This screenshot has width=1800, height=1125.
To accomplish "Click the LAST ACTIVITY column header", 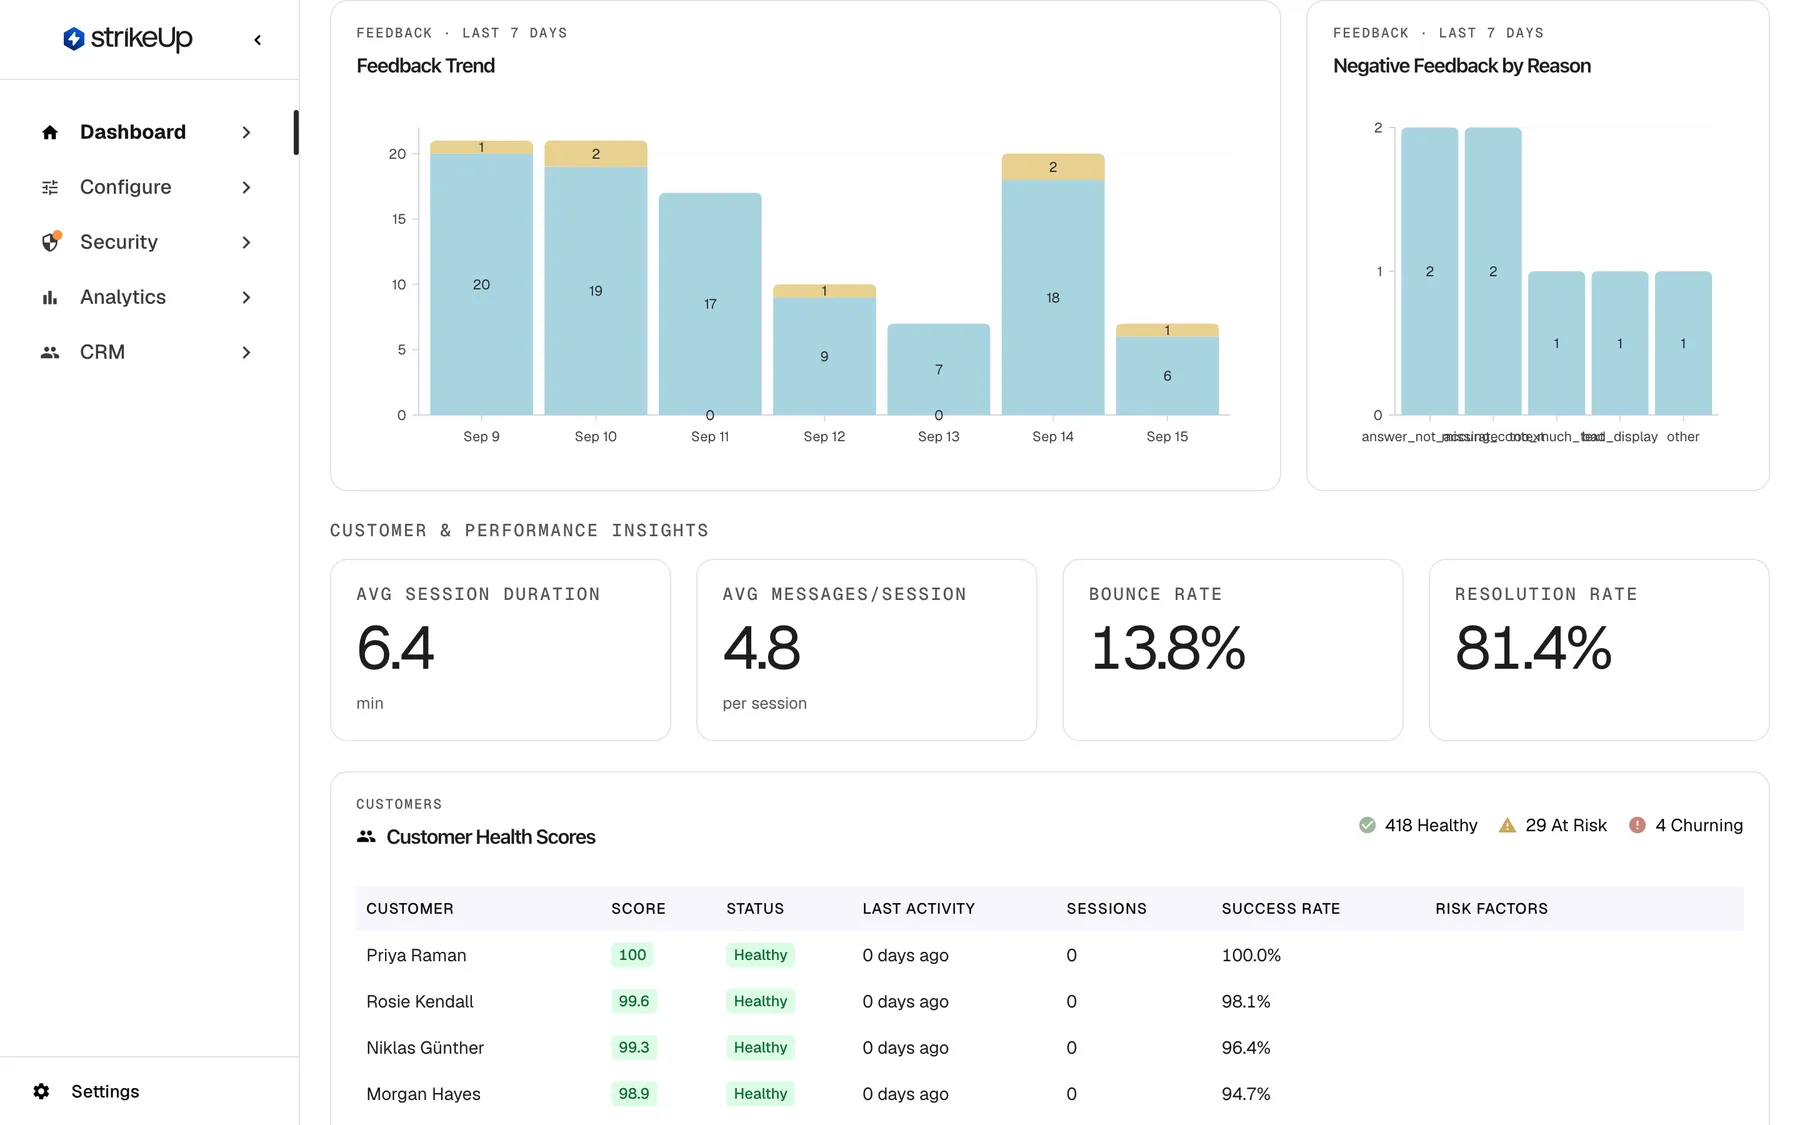I will pyautogui.click(x=918, y=908).
